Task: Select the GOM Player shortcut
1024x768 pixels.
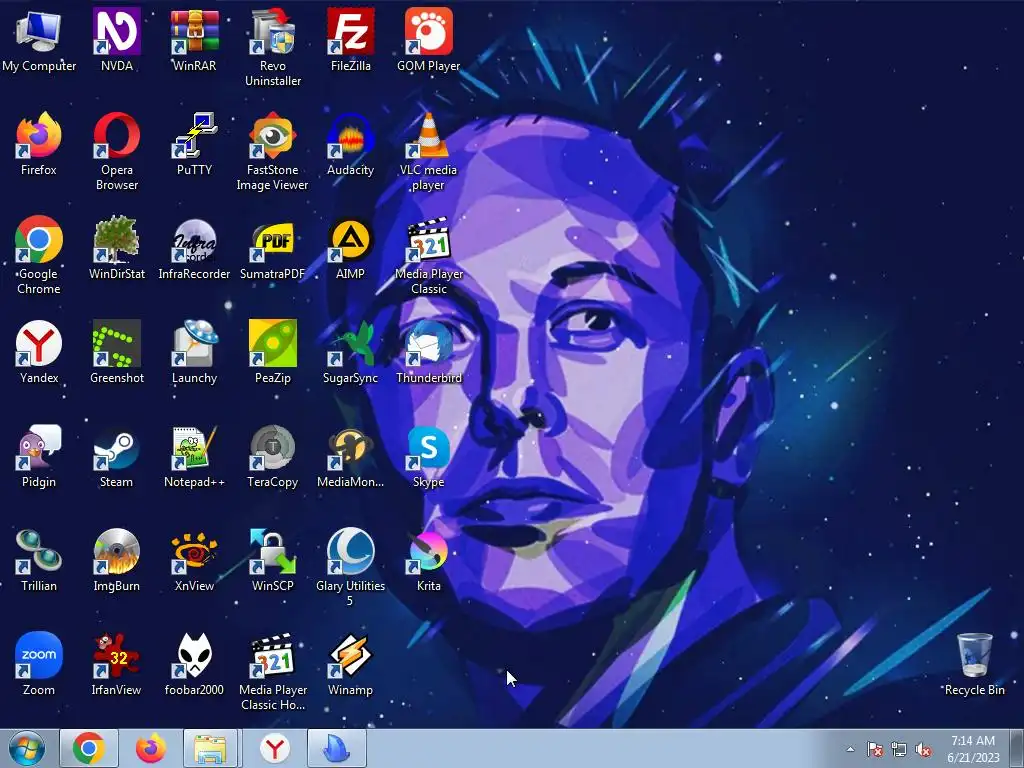Action: point(428,40)
